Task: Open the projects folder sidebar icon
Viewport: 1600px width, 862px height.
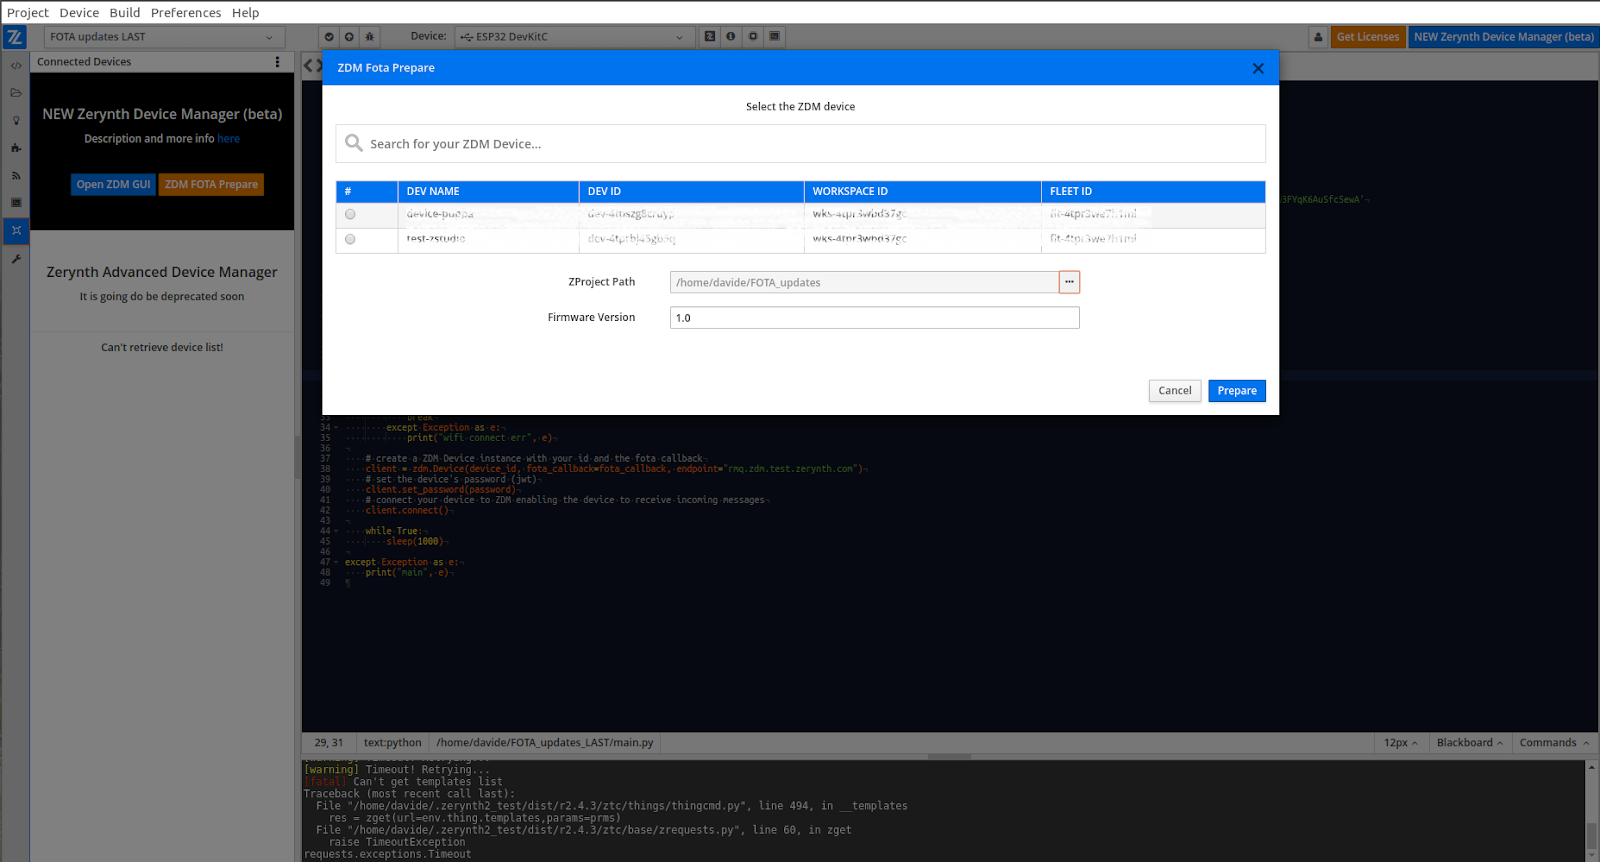Action: coord(15,93)
